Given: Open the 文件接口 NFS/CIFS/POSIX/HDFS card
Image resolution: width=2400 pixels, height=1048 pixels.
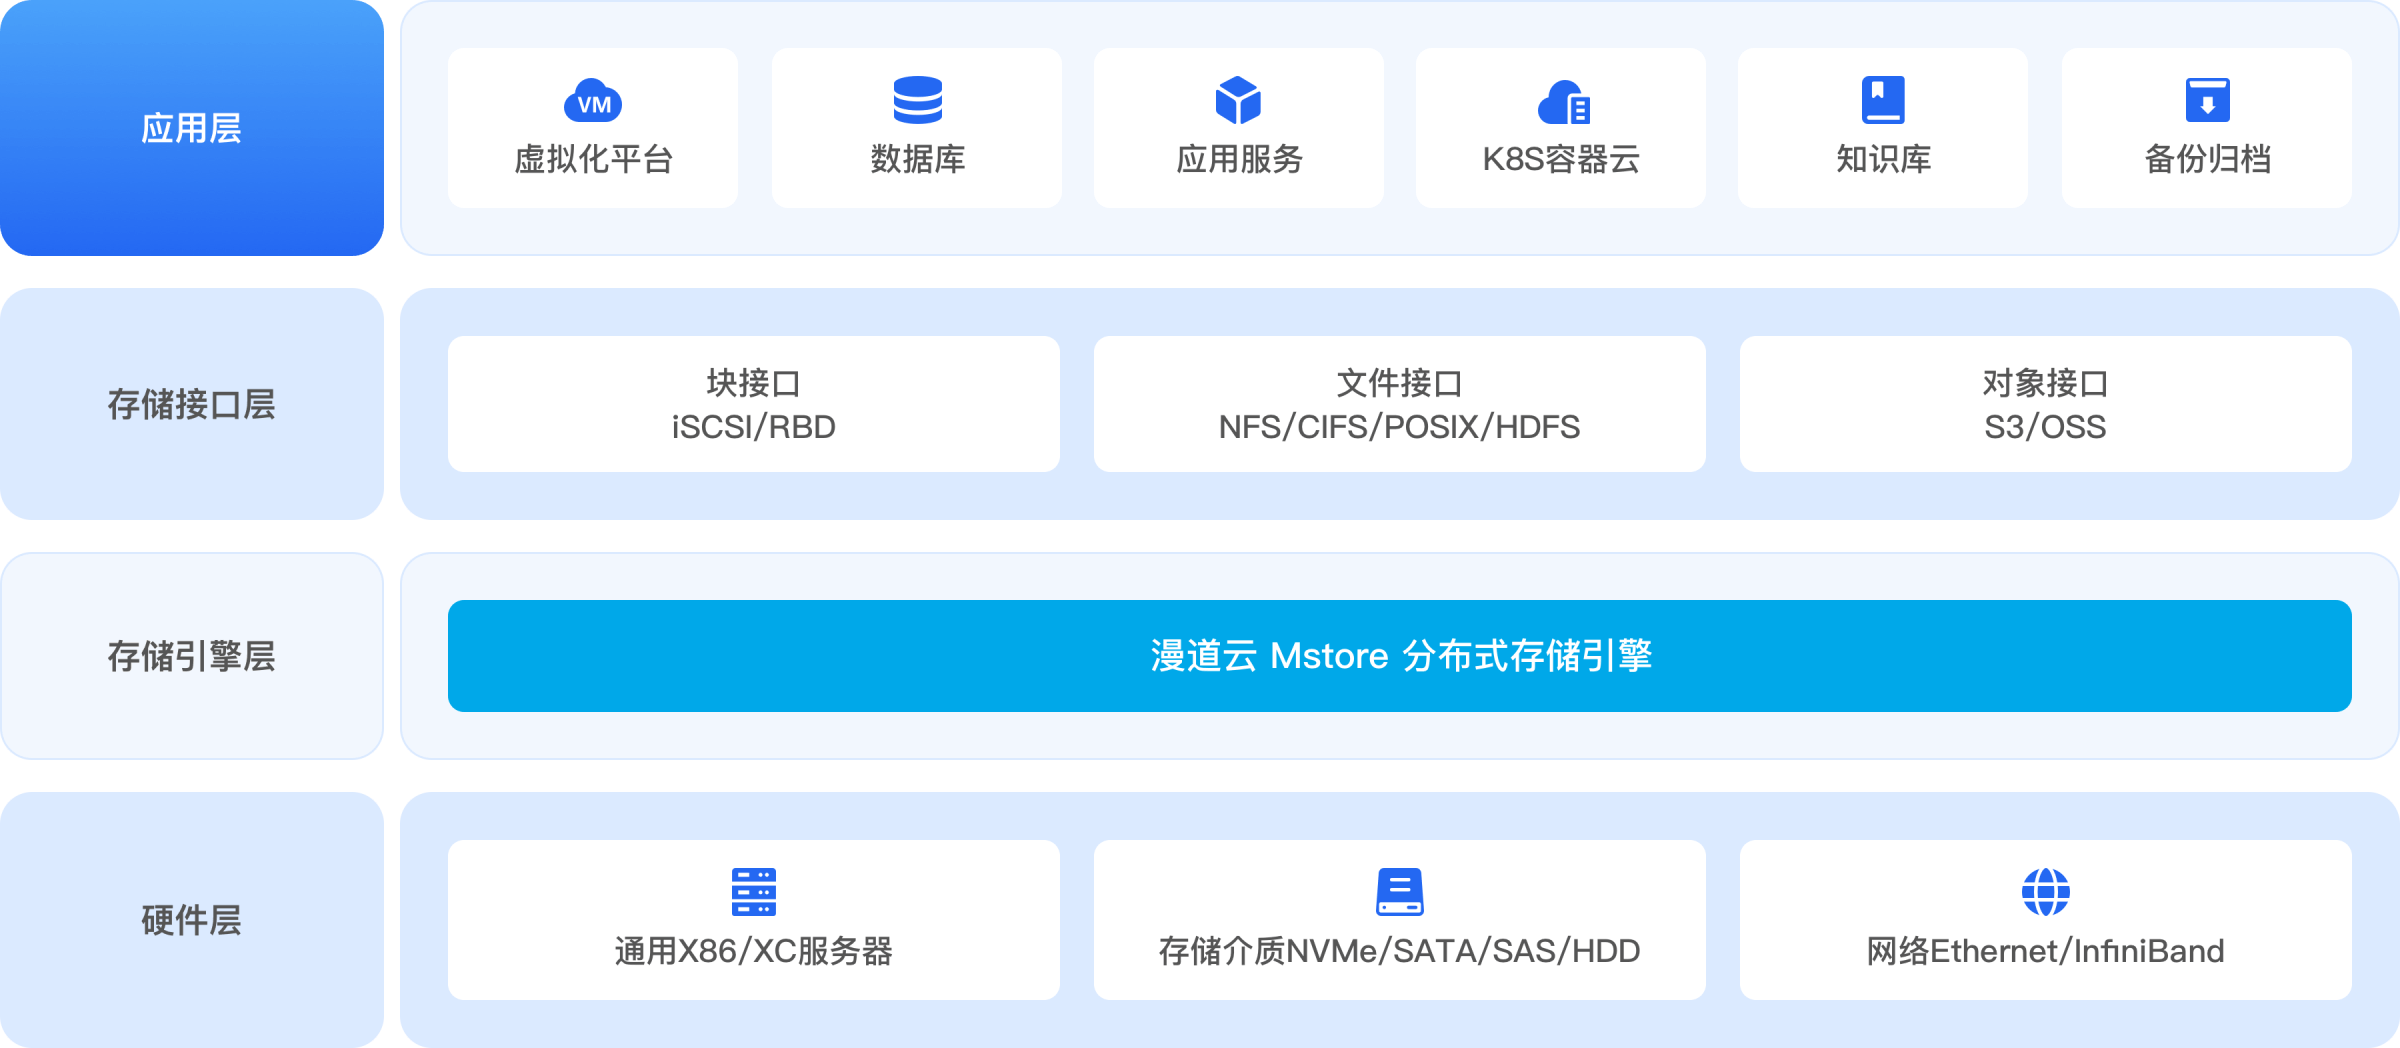Looking at the screenshot, I should [1399, 404].
